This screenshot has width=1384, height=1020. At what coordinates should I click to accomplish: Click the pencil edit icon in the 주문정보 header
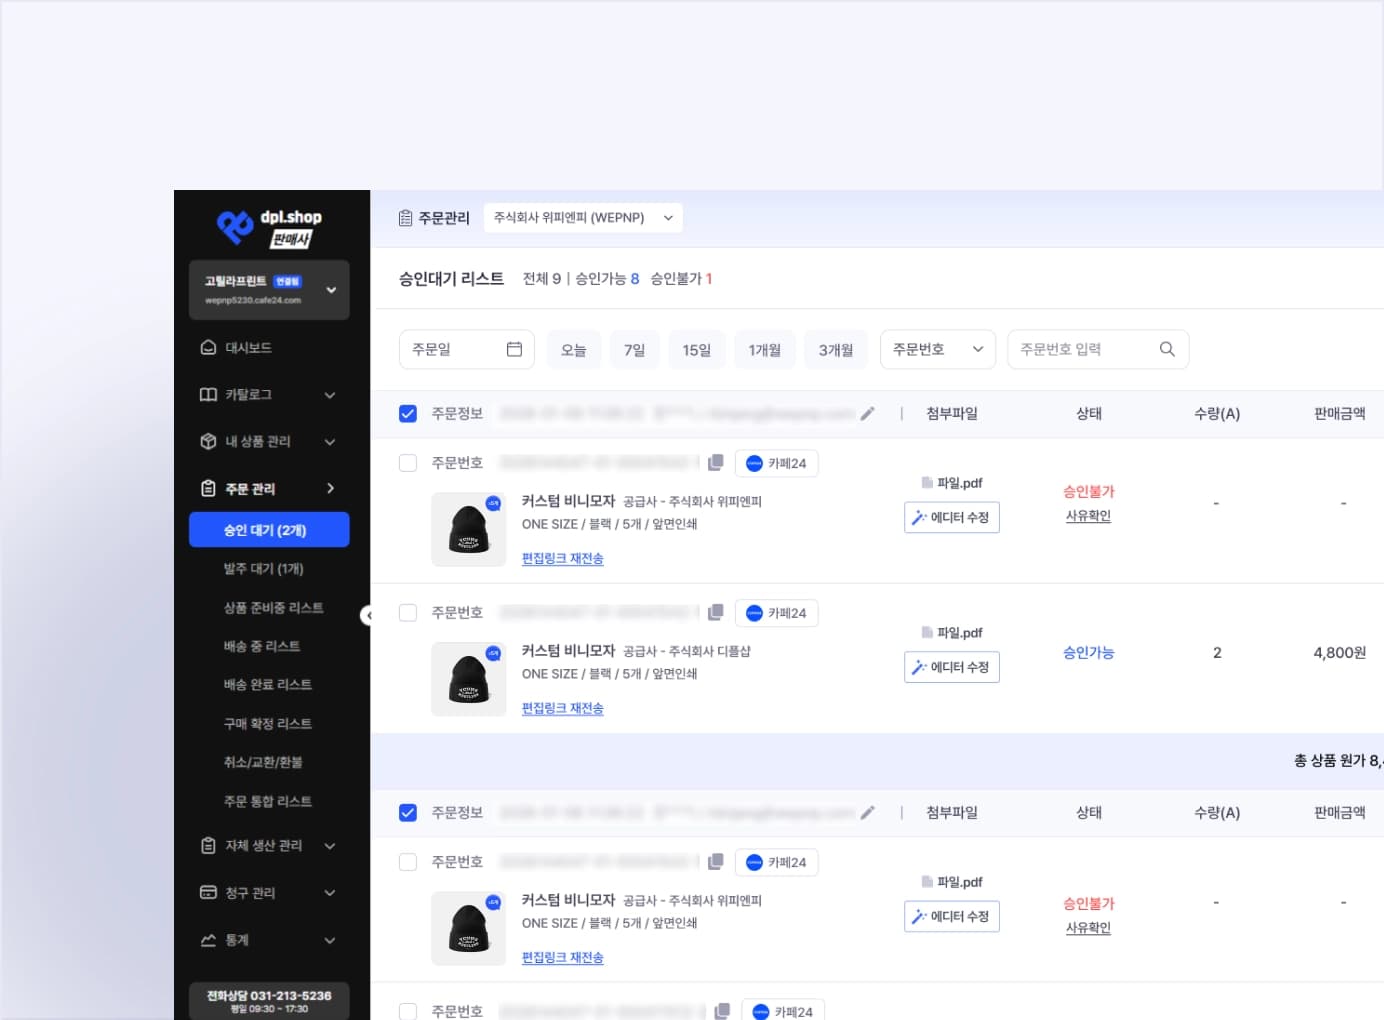(x=867, y=412)
